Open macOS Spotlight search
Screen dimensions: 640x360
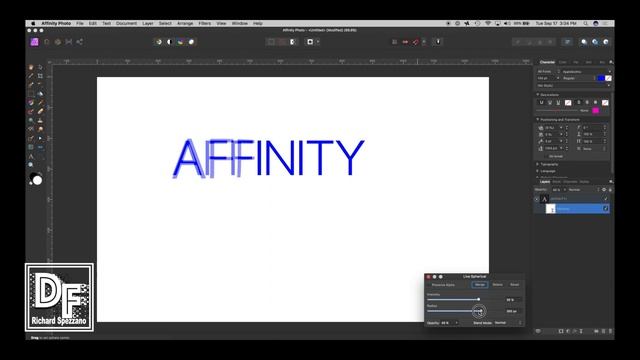586,24
